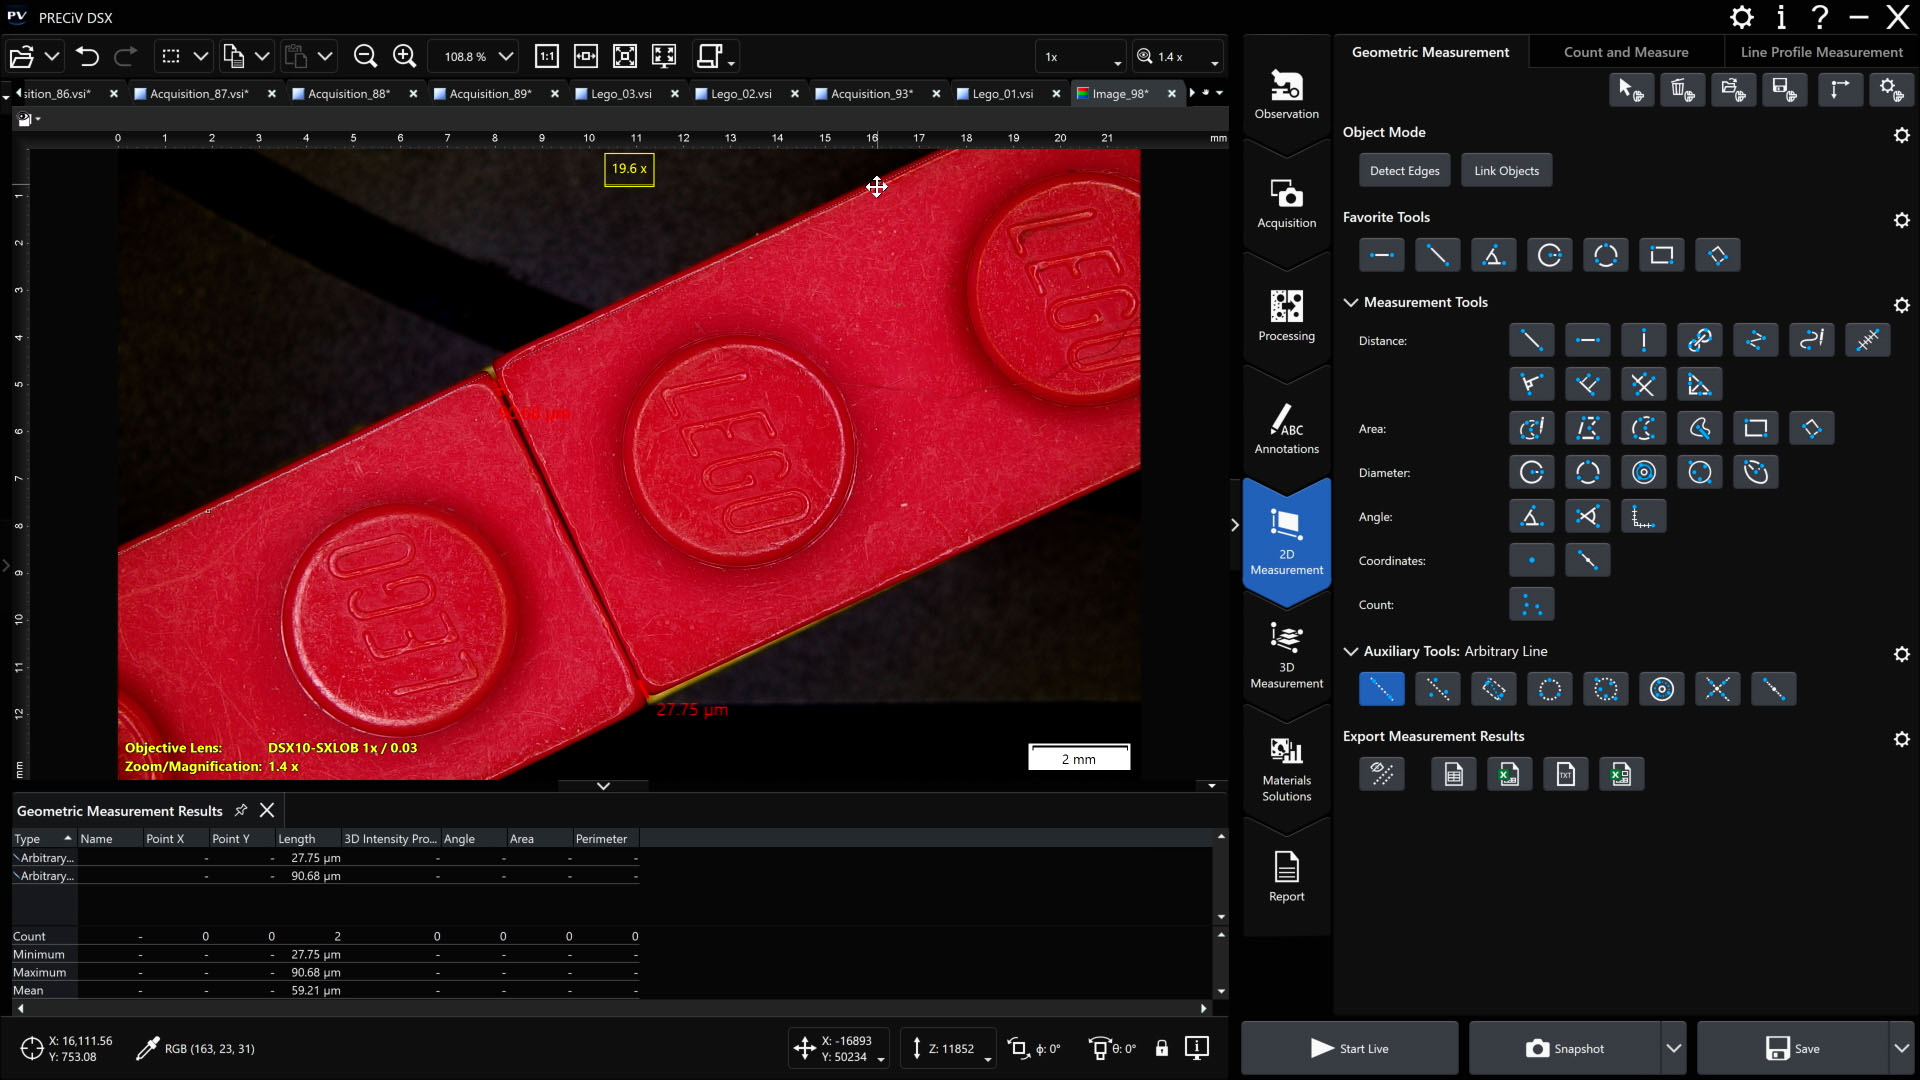This screenshot has height=1080, width=1920.
Task: Toggle the Detect Edges object mode
Action: (1404, 171)
